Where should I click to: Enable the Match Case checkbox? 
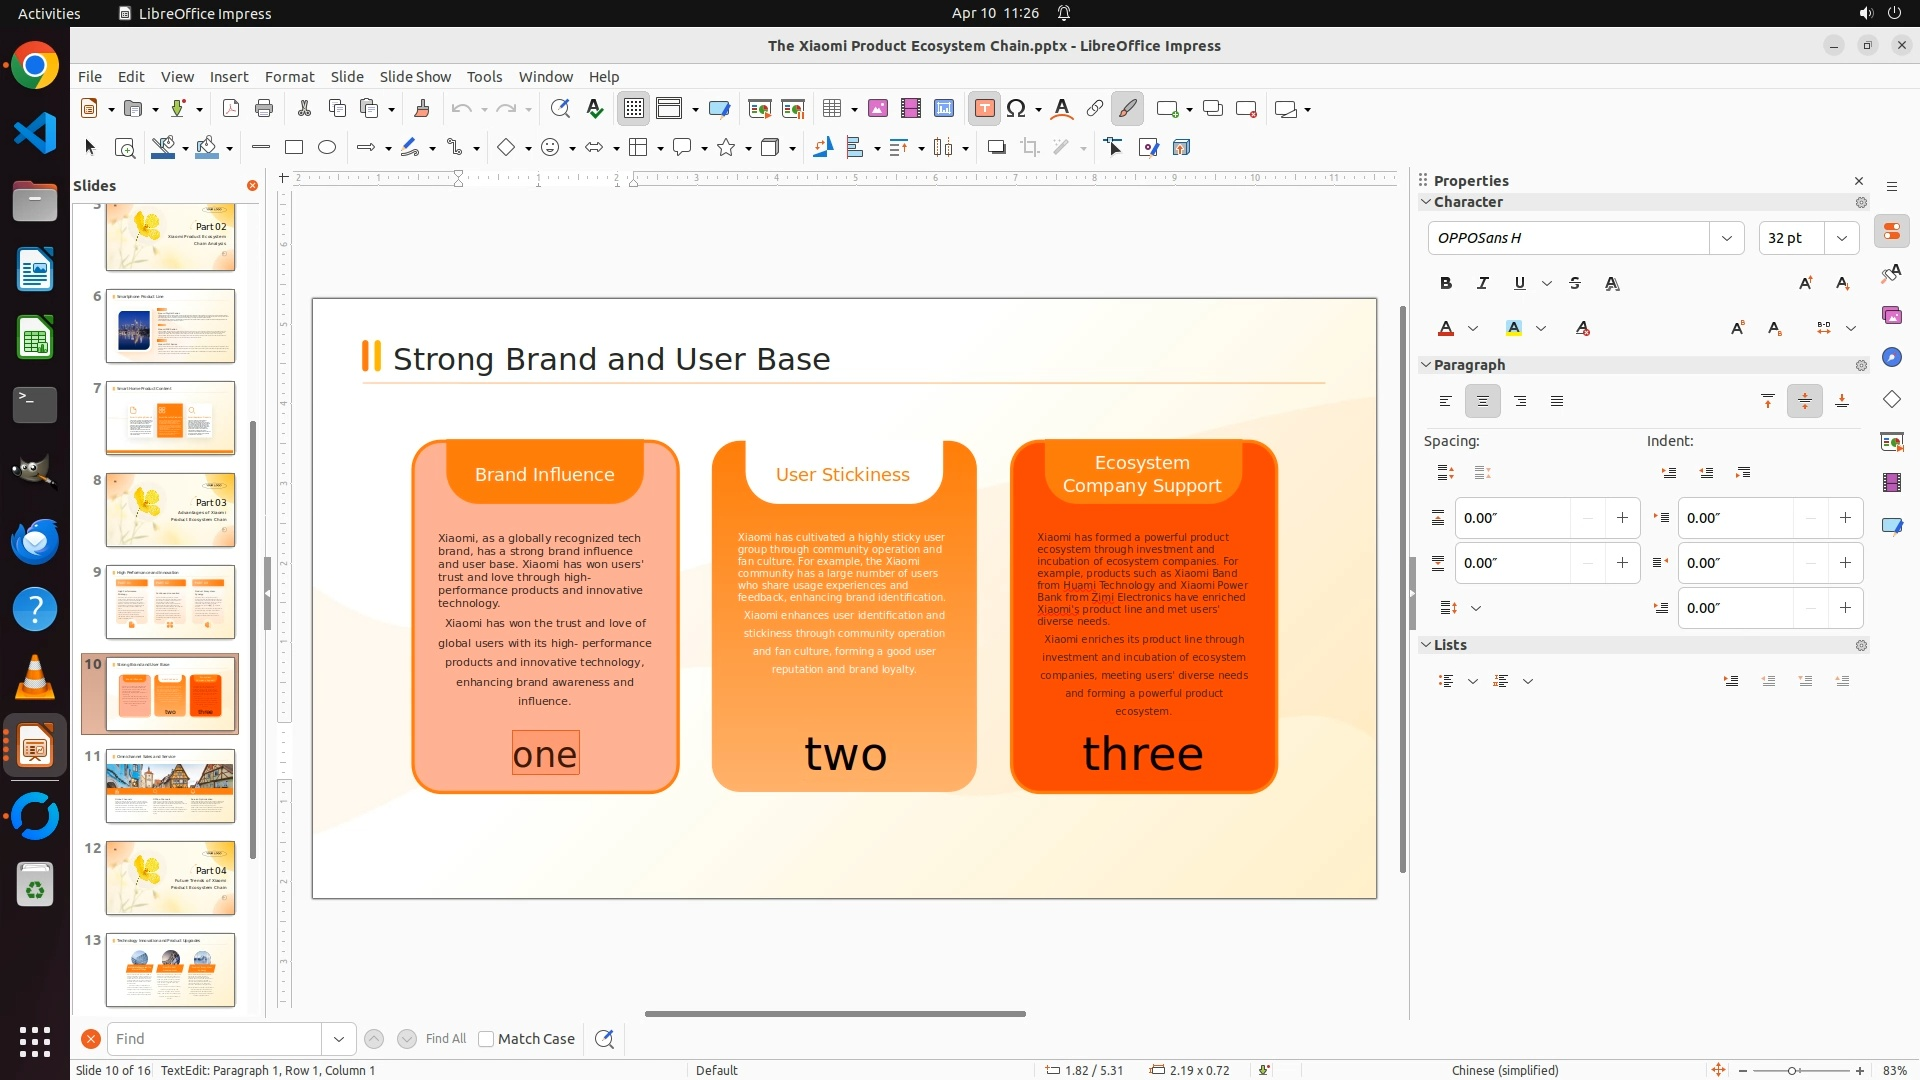487,1039
